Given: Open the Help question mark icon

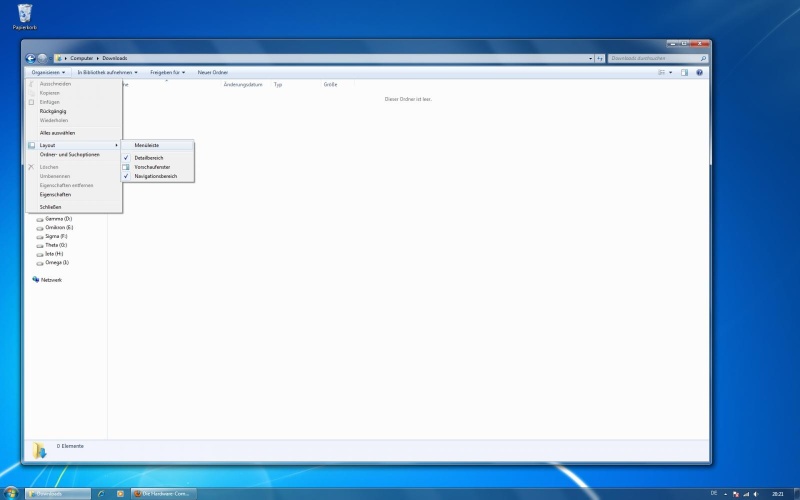Looking at the screenshot, I should [699, 72].
